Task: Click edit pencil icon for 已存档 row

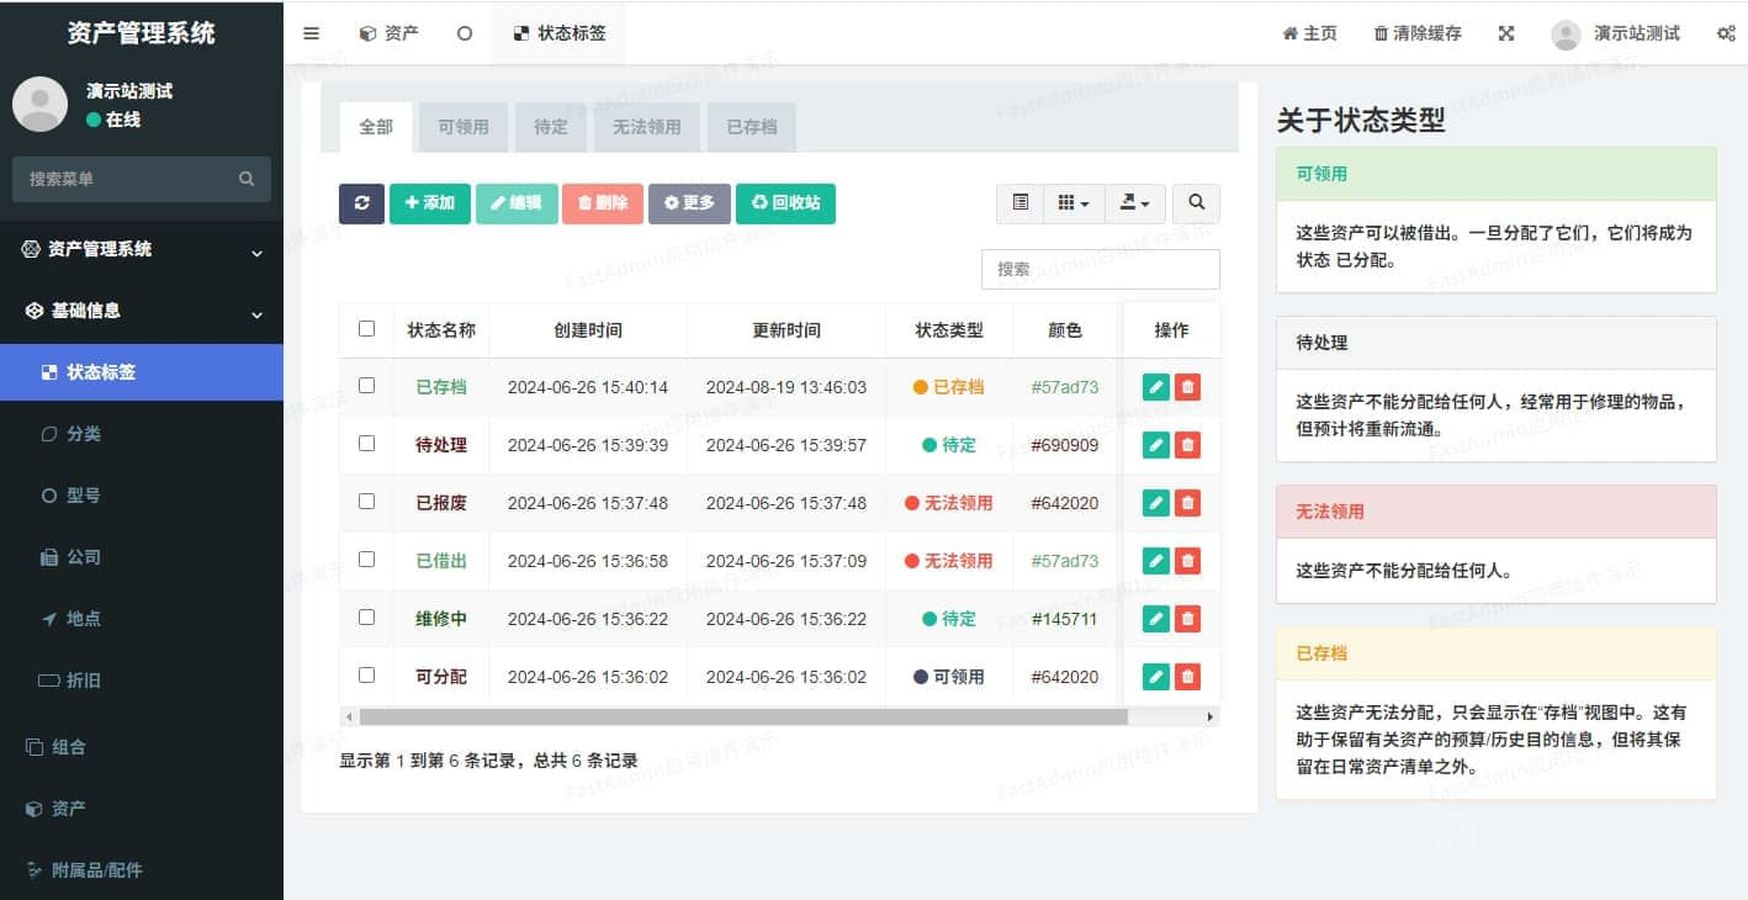Action: (x=1155, y=387)
